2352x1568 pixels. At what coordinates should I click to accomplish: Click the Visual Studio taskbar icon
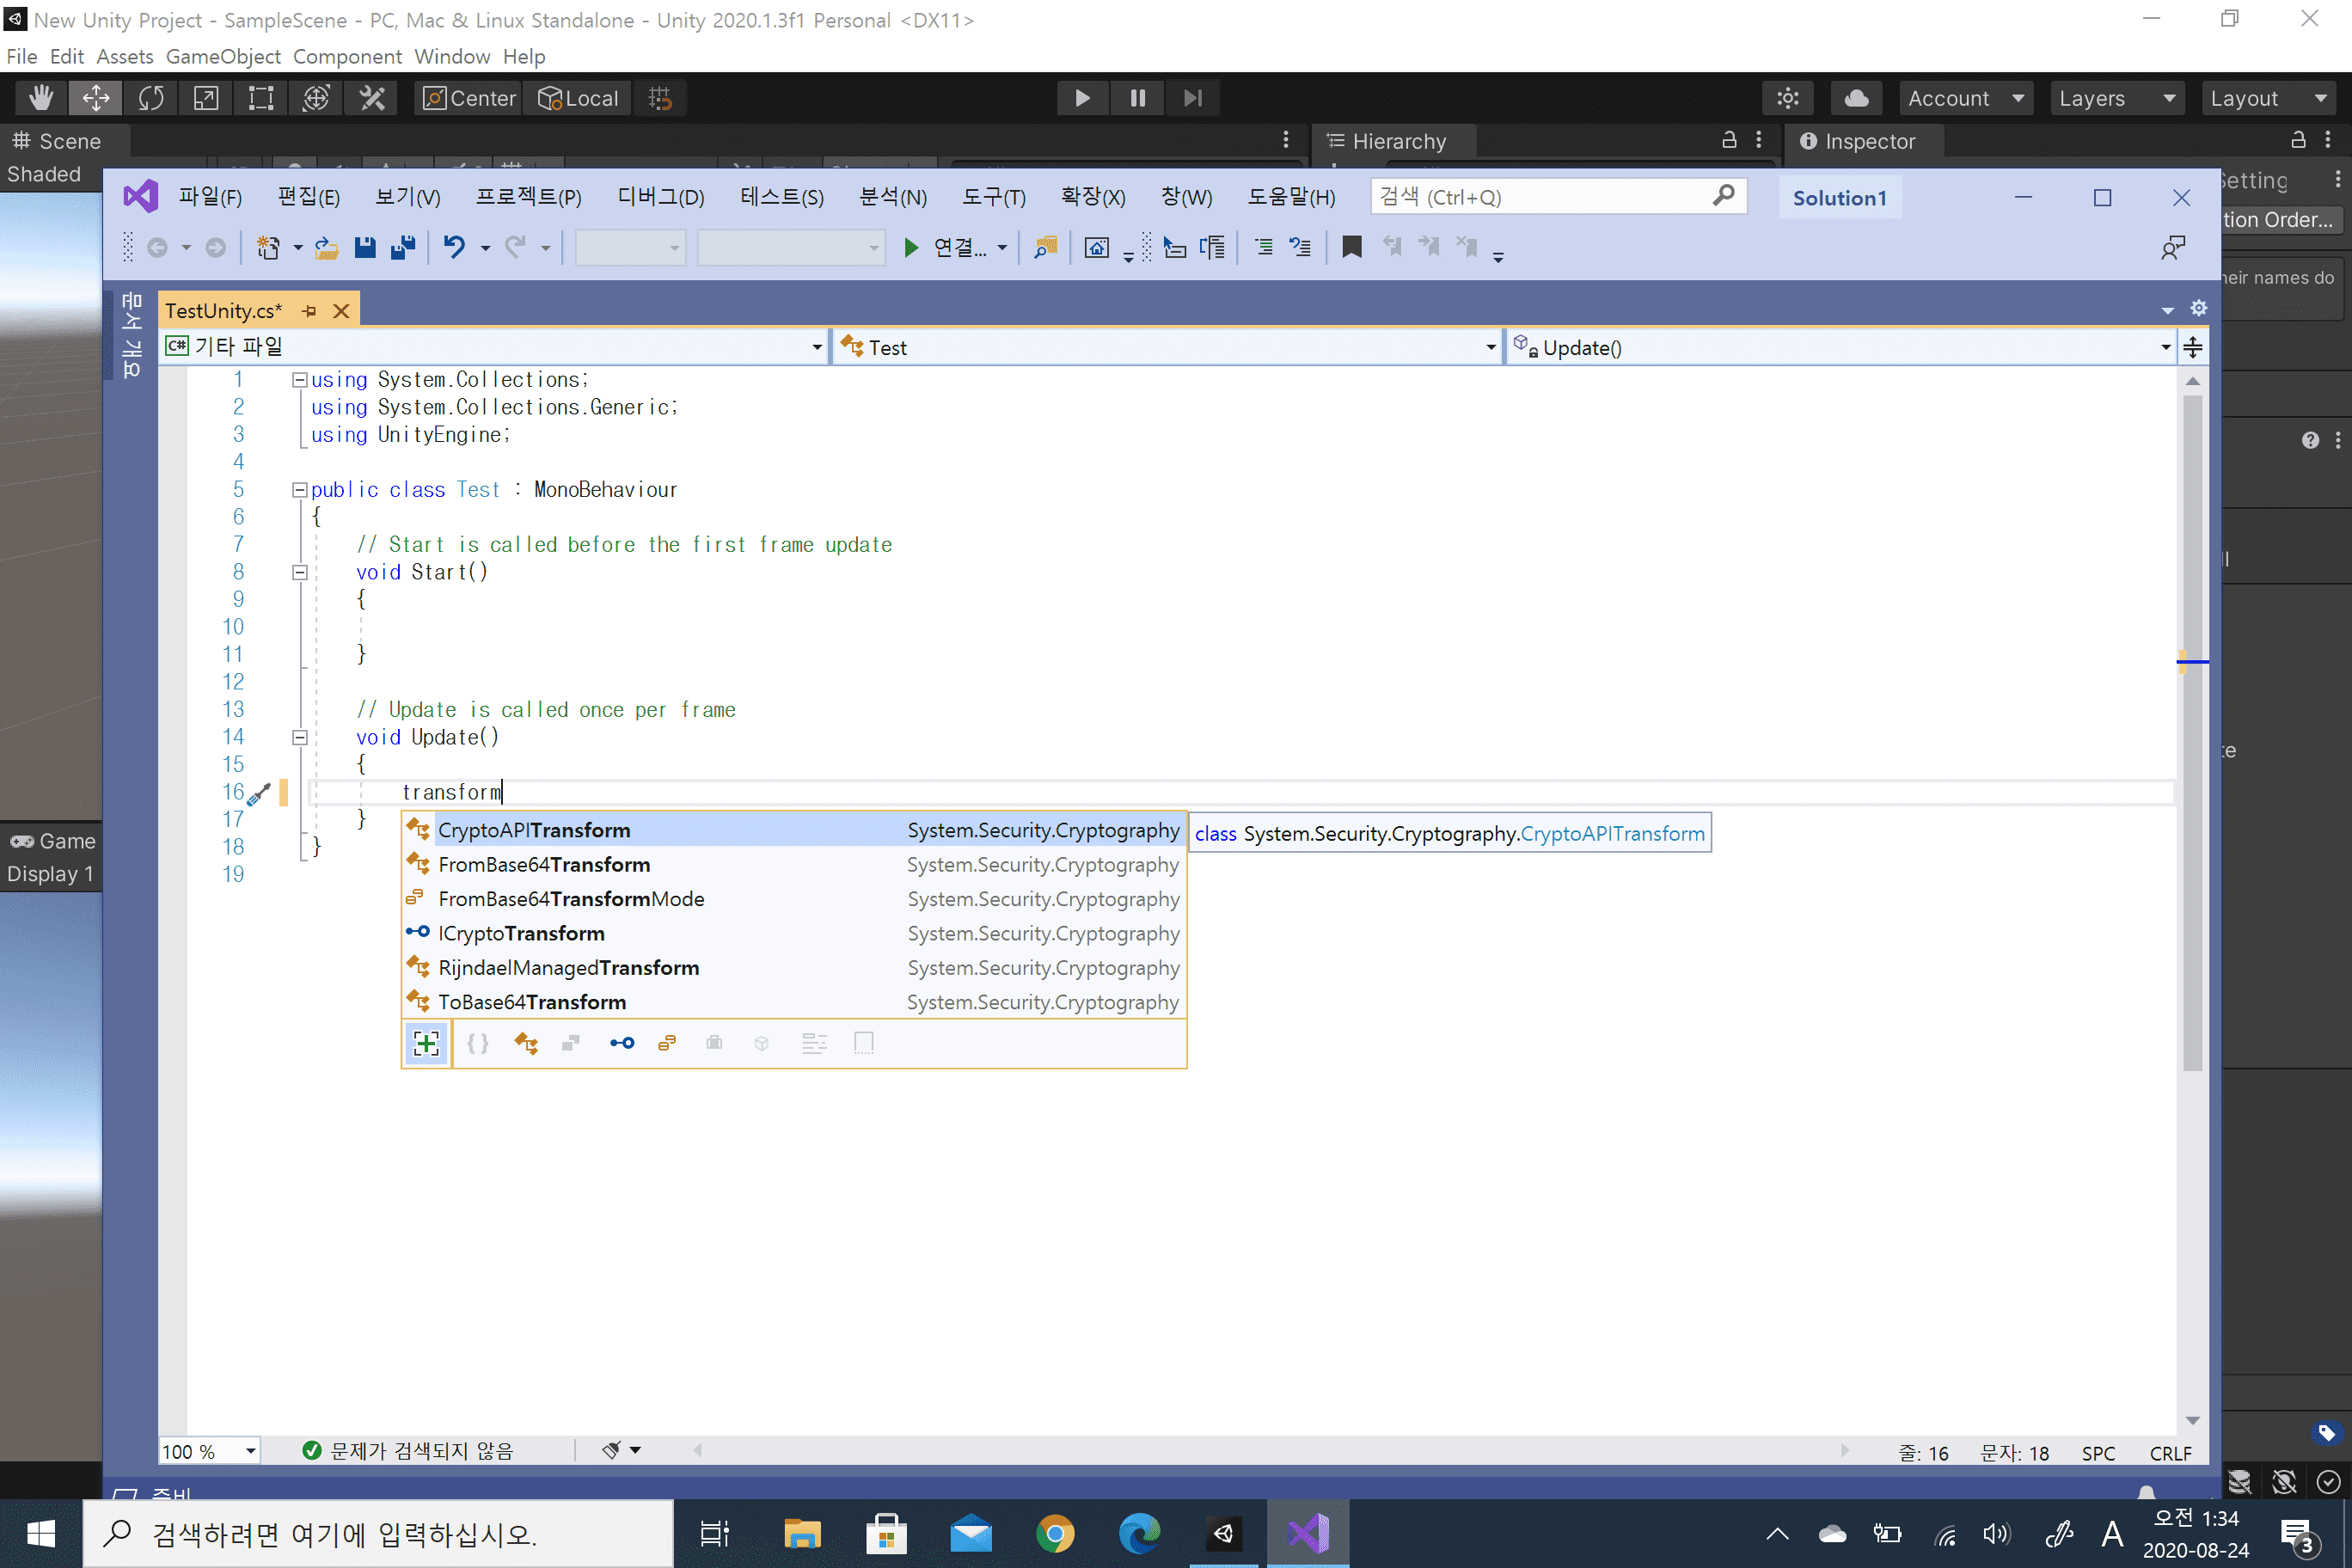(1307, 1533)
